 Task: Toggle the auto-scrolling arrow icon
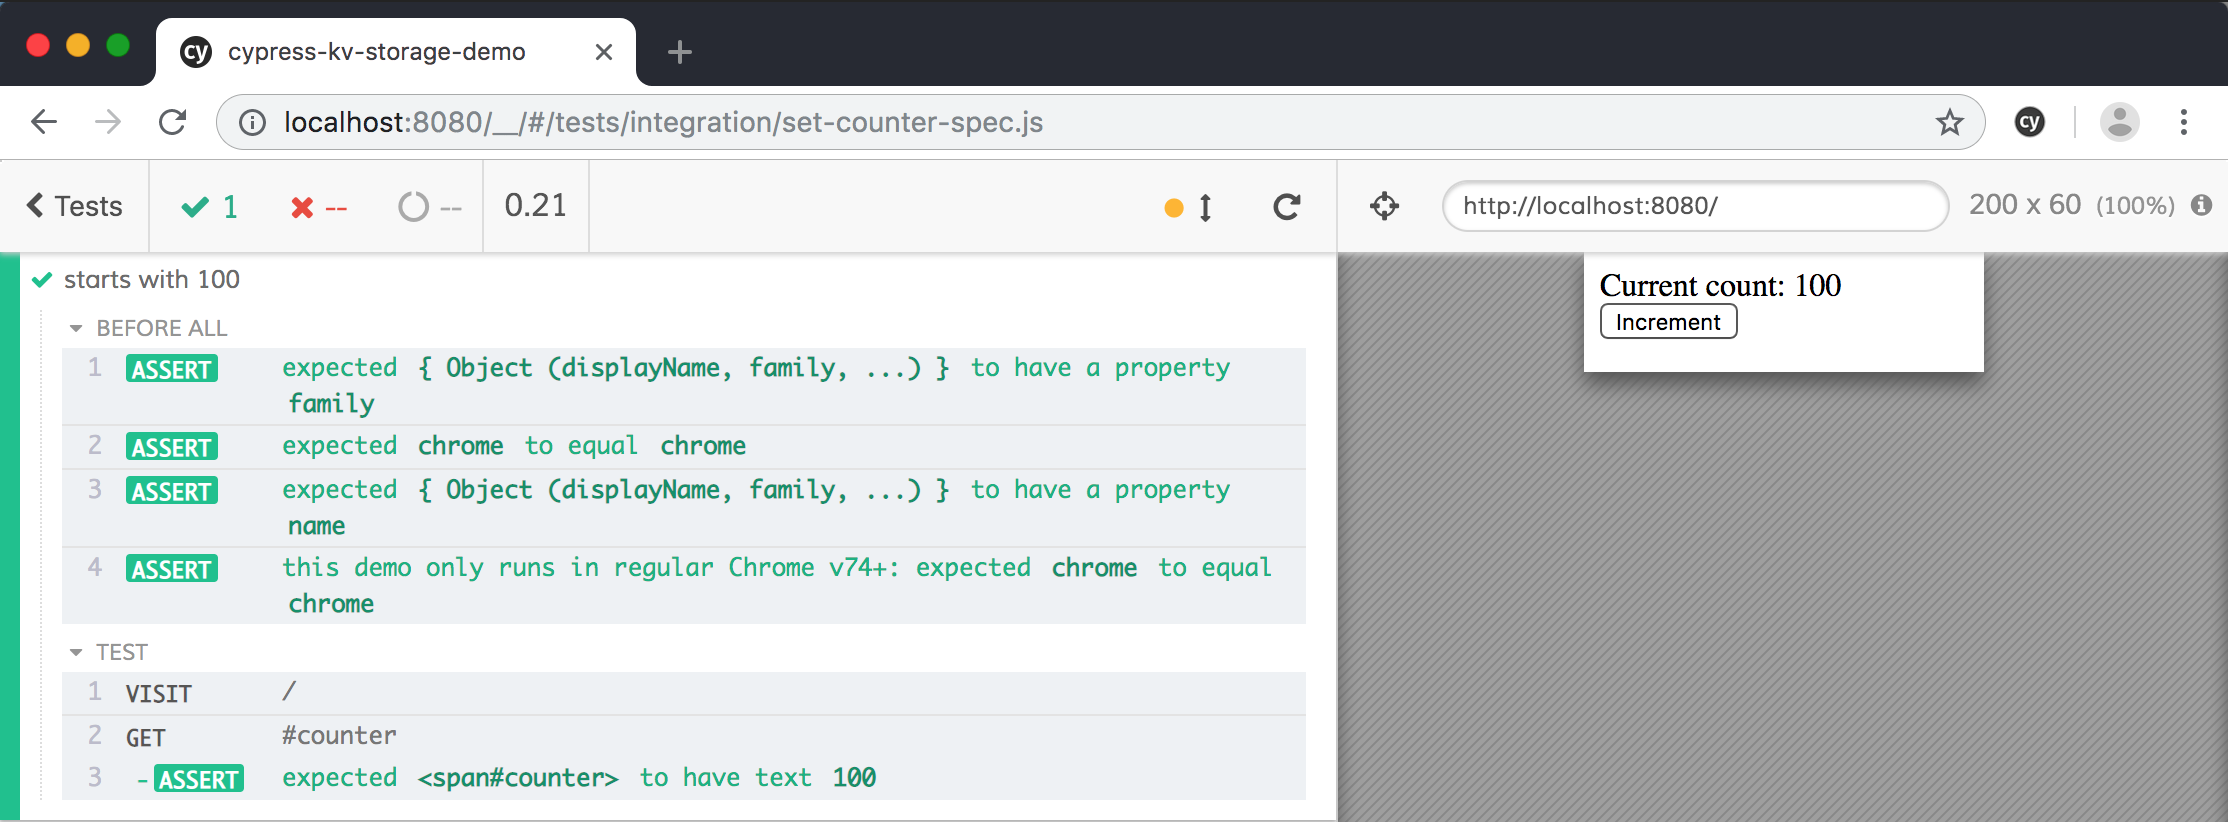1204,207
